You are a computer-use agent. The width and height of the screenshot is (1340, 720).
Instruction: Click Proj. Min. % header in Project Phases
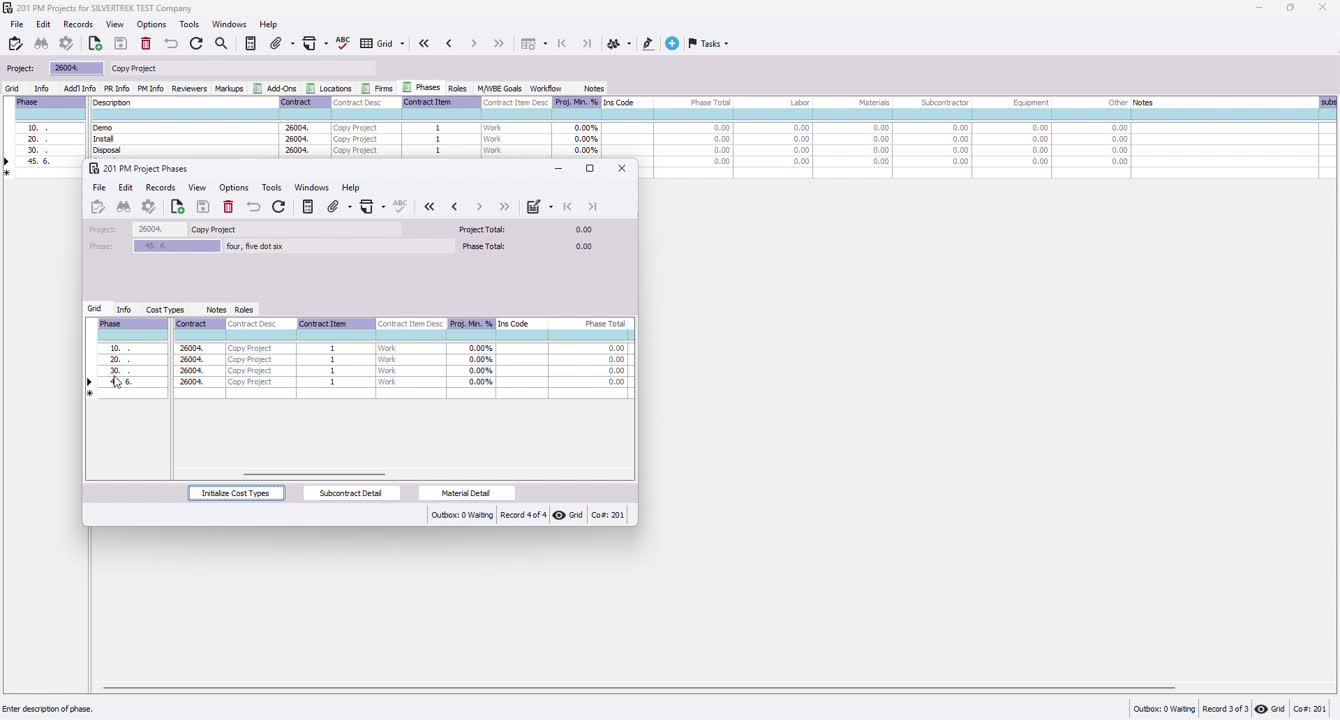pos(471,325)
